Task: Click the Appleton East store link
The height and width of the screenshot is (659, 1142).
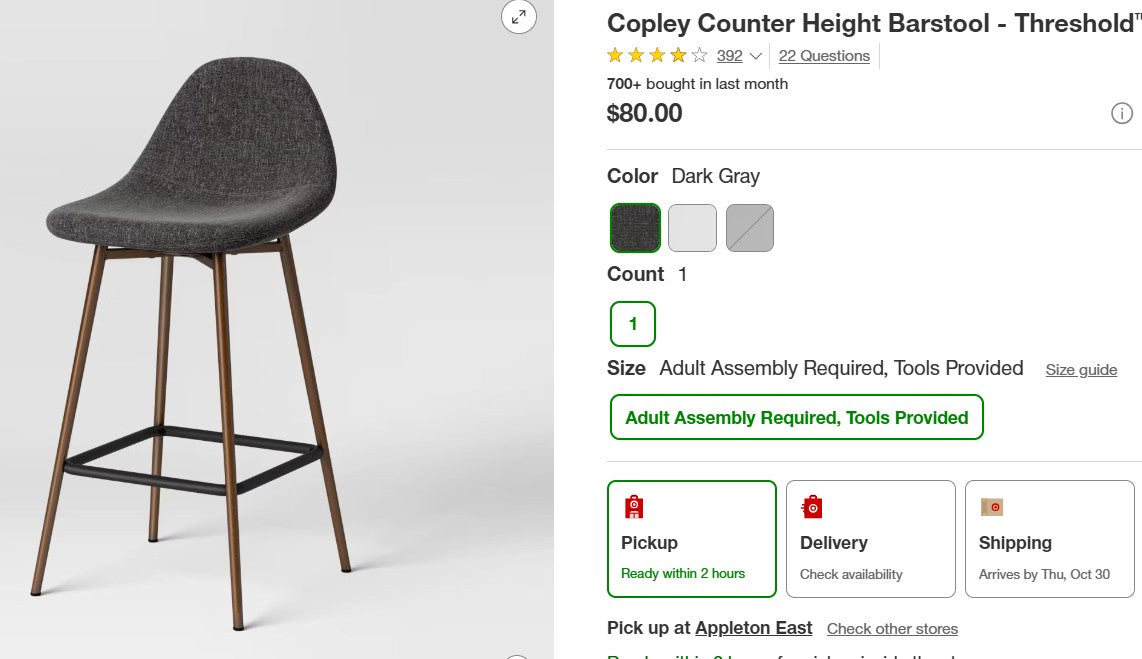Action: (x=753, y=628)
